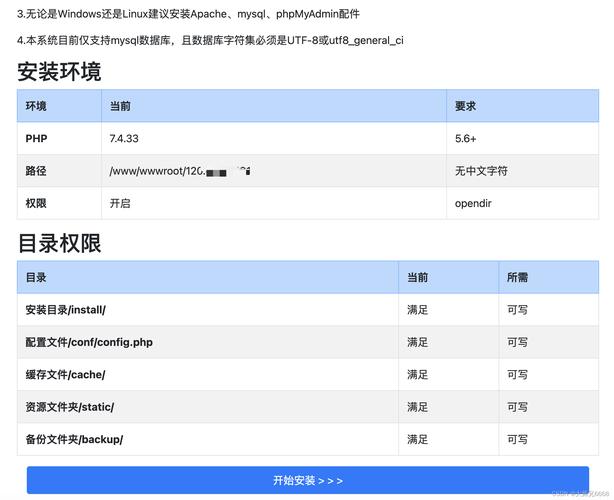Screen dimensions: 614x500
Task: Select the '安装环境' heading
Action: [x=59, y=72]
